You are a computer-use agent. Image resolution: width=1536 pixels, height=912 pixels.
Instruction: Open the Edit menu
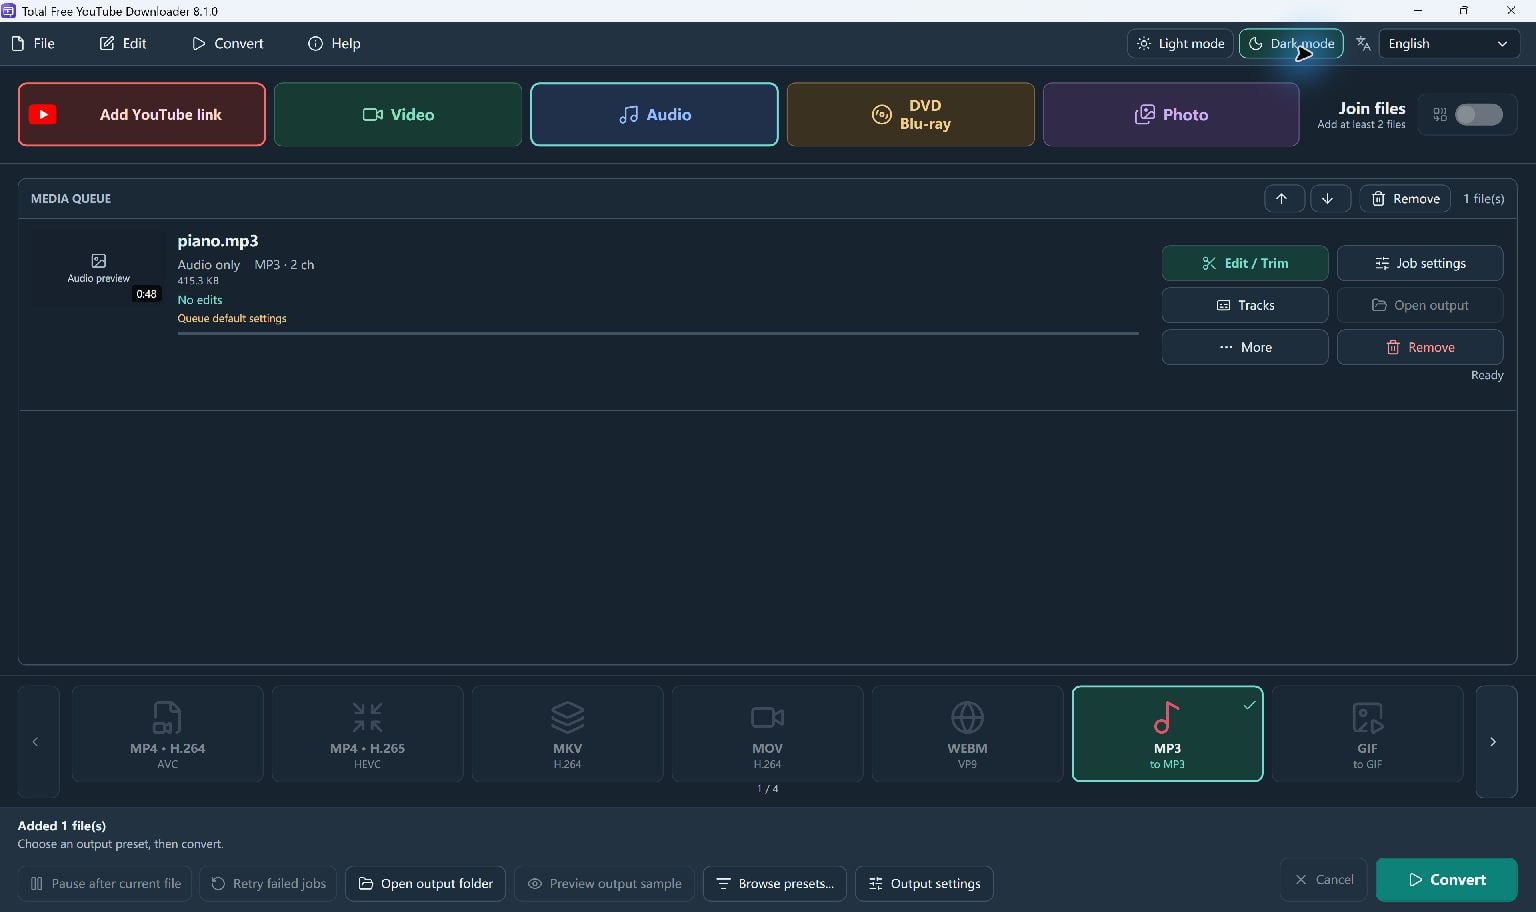123,44
